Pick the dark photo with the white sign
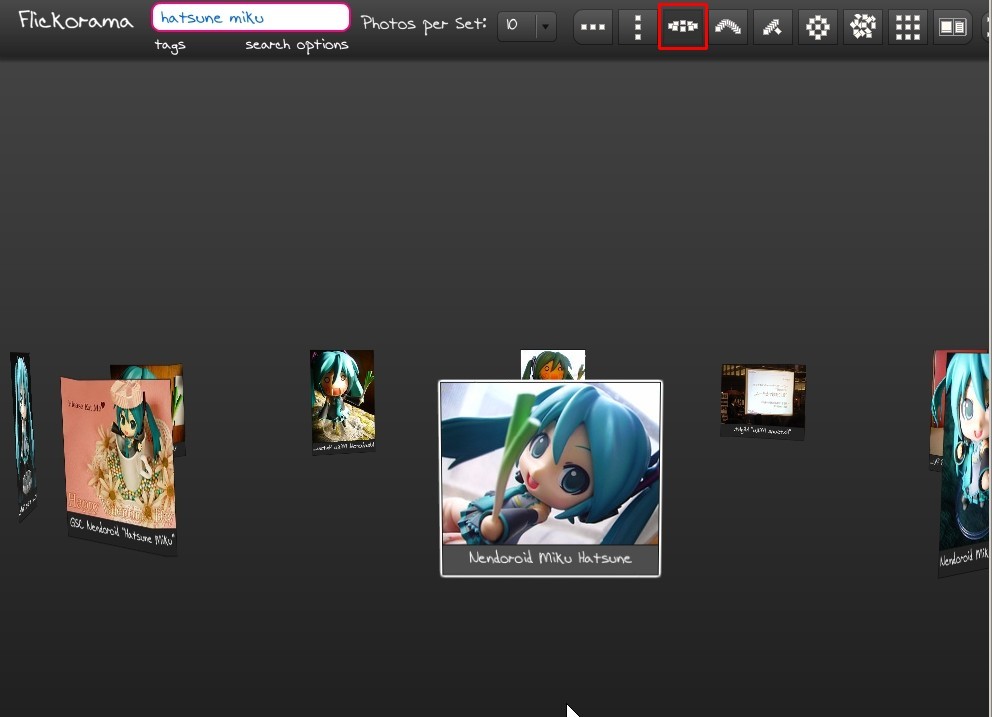Screen dimensions: 992x717 tap(763, 401)
